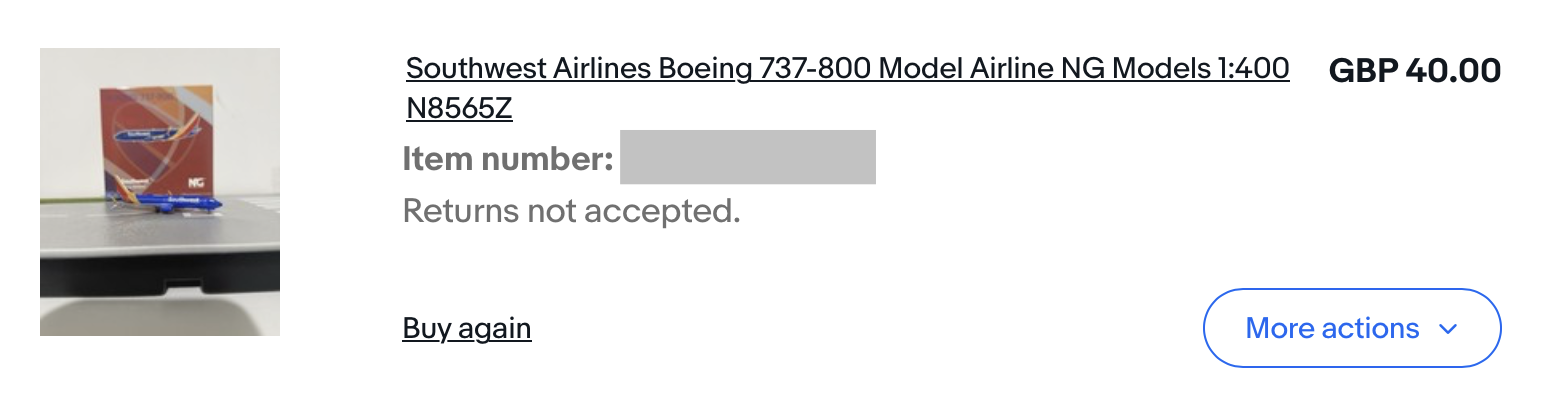
Task: Click the "Item number:" label
Action: 507,158
